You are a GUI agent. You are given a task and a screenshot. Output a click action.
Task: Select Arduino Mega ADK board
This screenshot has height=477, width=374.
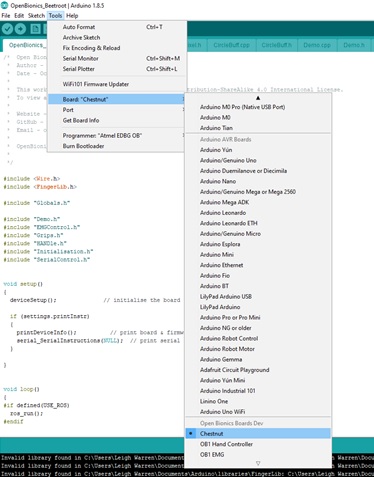pyautogui.click(x=258, y=202)
